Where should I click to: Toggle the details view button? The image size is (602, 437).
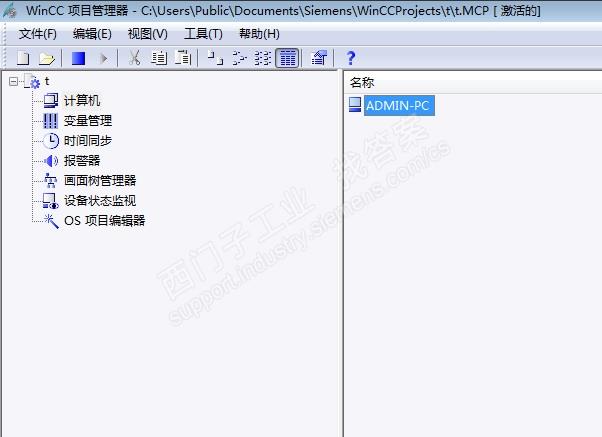(287, 58)
